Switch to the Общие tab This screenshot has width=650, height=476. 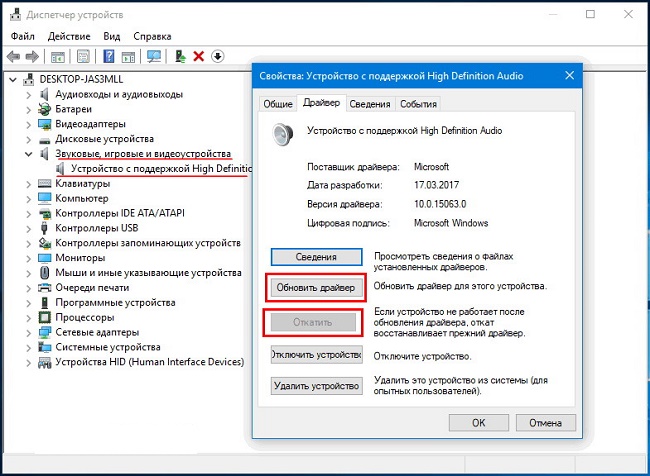(x=278, y=104)
